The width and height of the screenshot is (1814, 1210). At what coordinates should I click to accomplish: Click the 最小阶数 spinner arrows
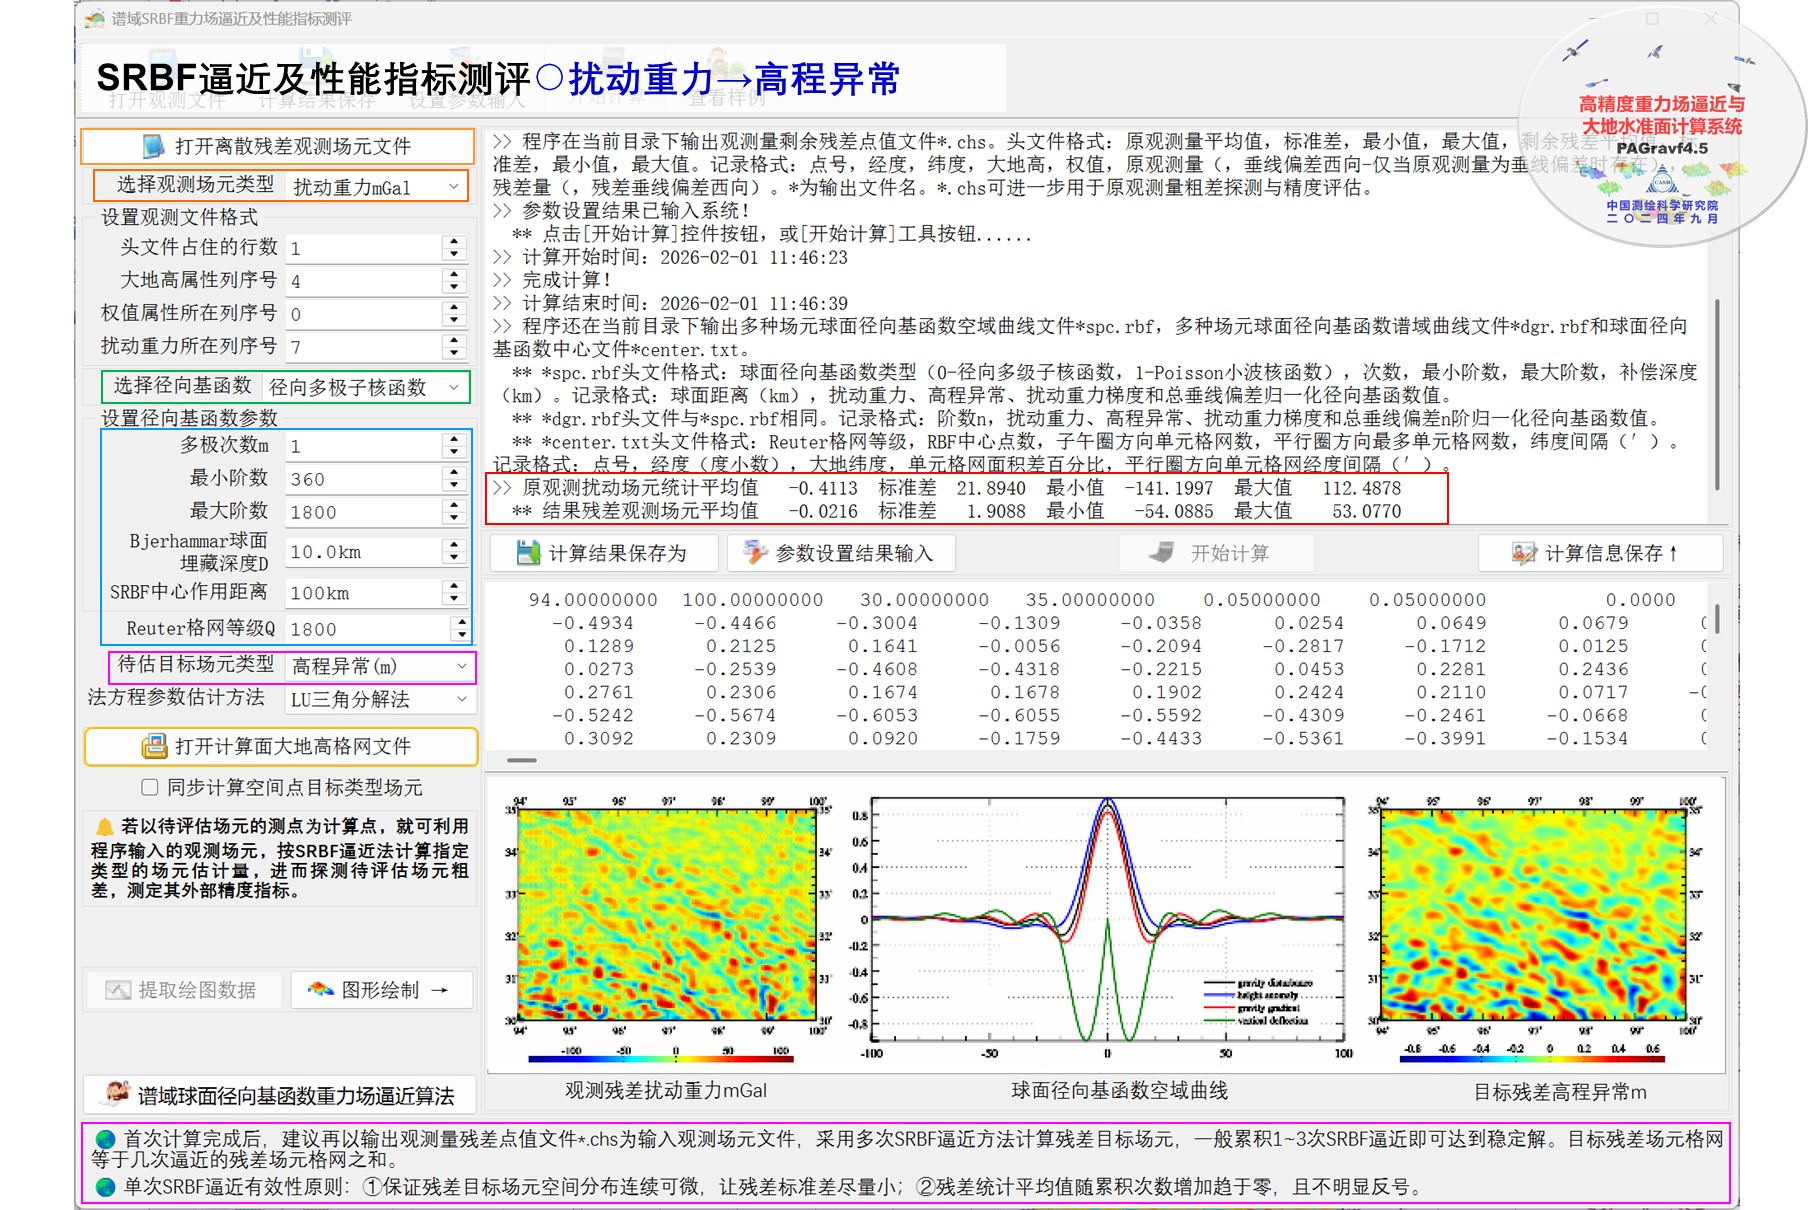[455, 479]
